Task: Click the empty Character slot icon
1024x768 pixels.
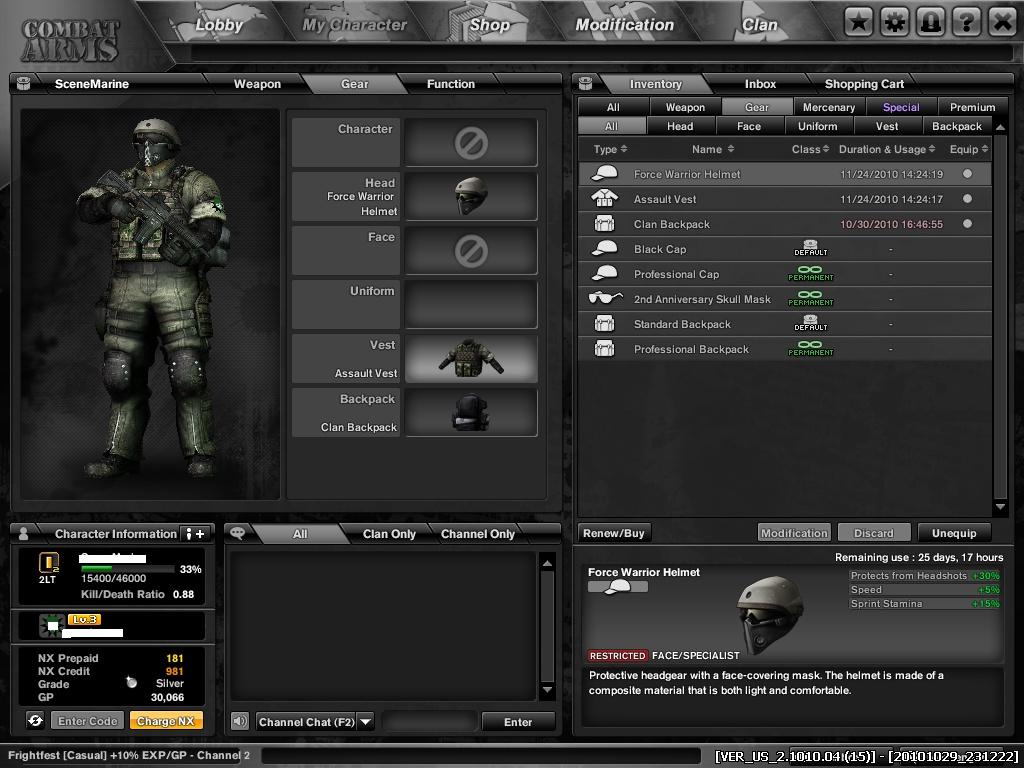Action: (x=471, y=142)
